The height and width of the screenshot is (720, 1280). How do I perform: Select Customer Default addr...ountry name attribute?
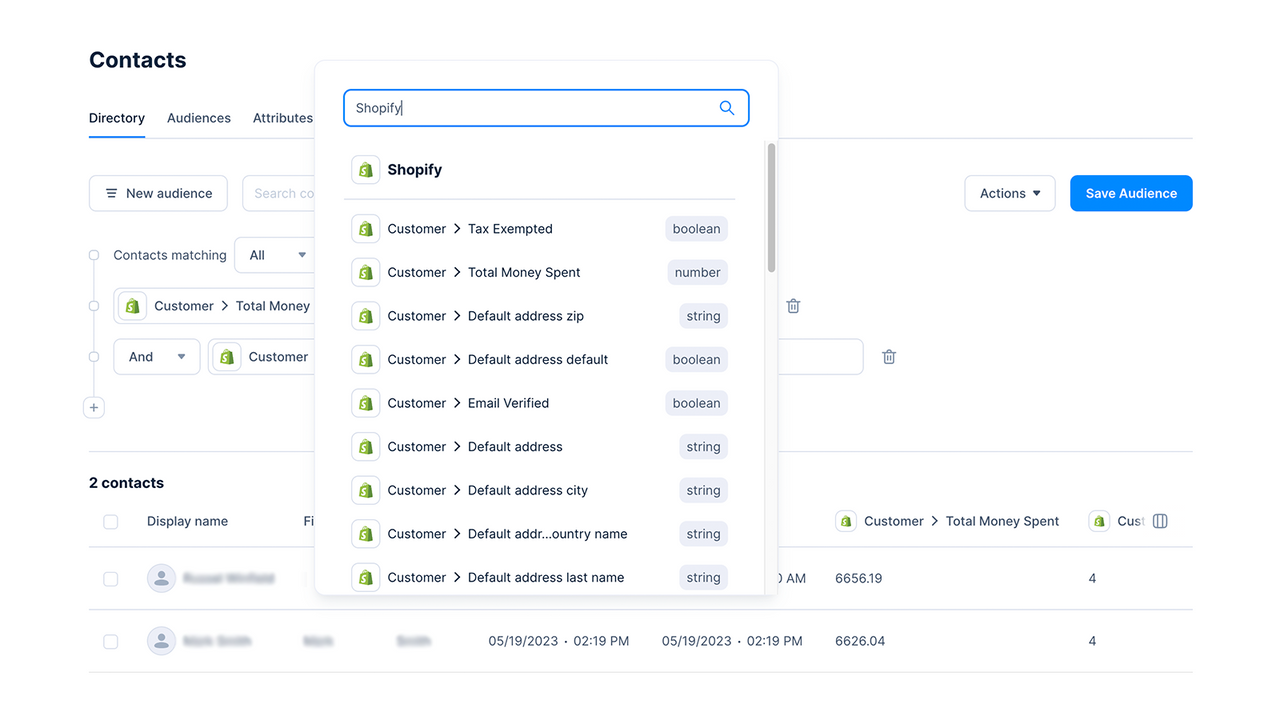pos(540,534)
